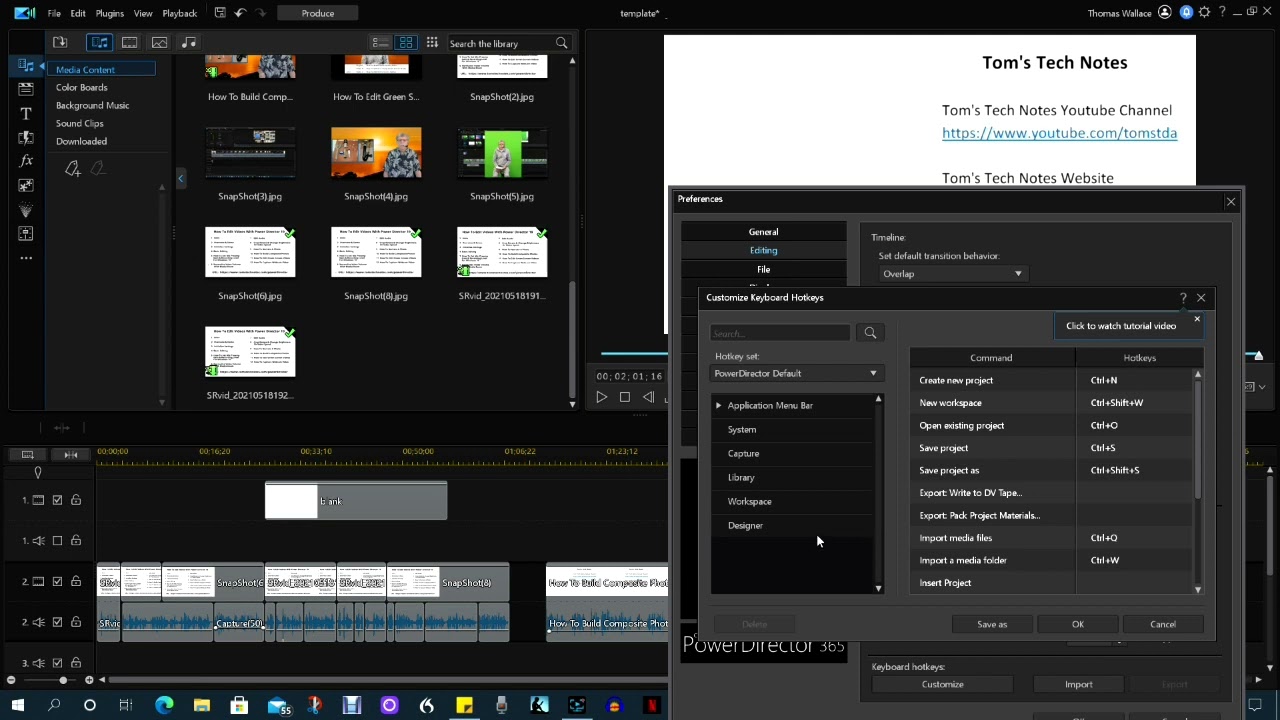Select the General tab in Preferences
This screenshot has width=1280, height=720.
[x=763, y=232]
